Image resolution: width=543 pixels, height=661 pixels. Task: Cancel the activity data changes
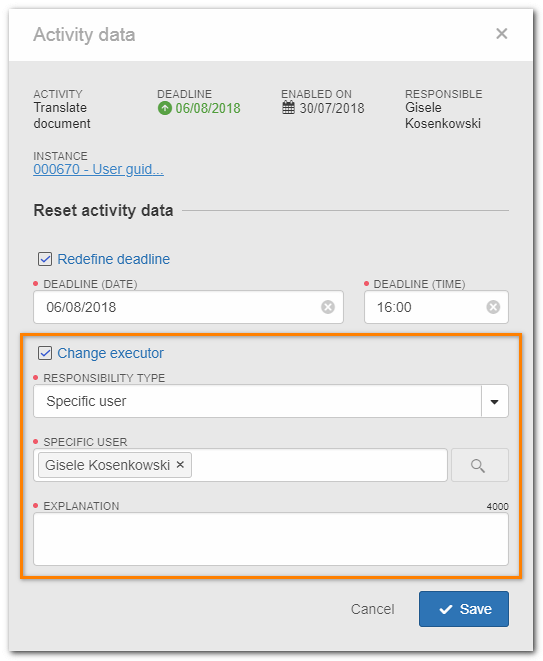(372, 609)
